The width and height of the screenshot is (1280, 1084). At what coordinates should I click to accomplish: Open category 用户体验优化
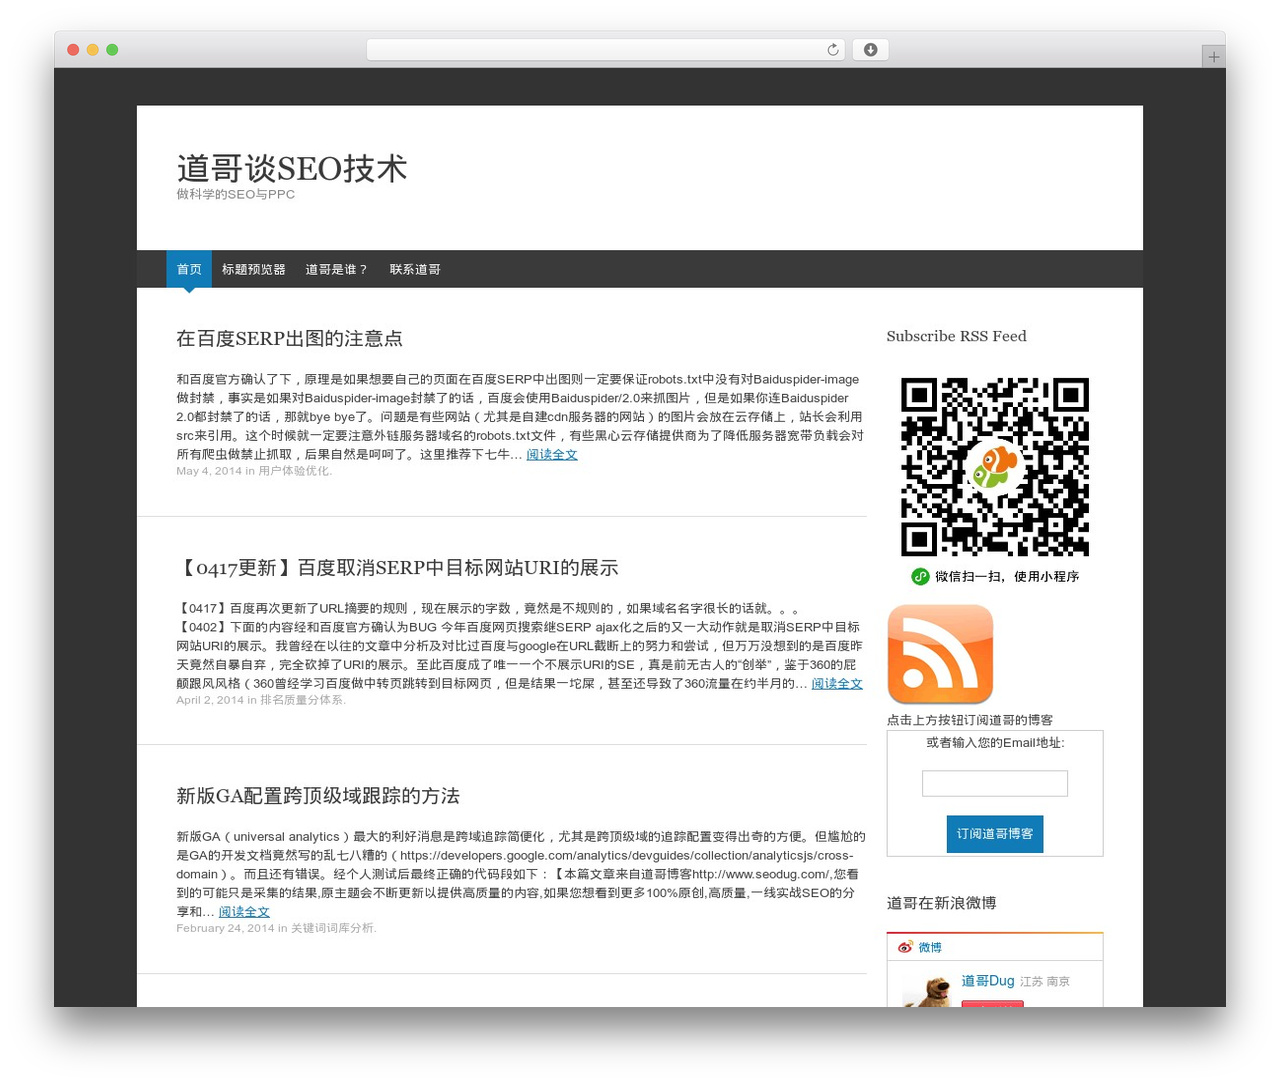pos(293,471)
